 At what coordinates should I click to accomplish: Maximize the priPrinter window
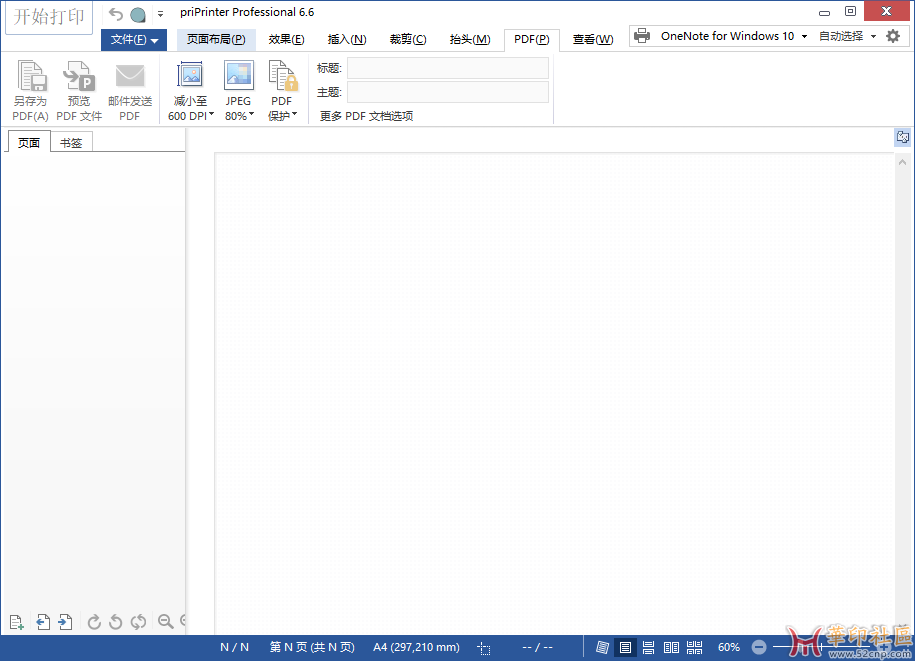850,11
